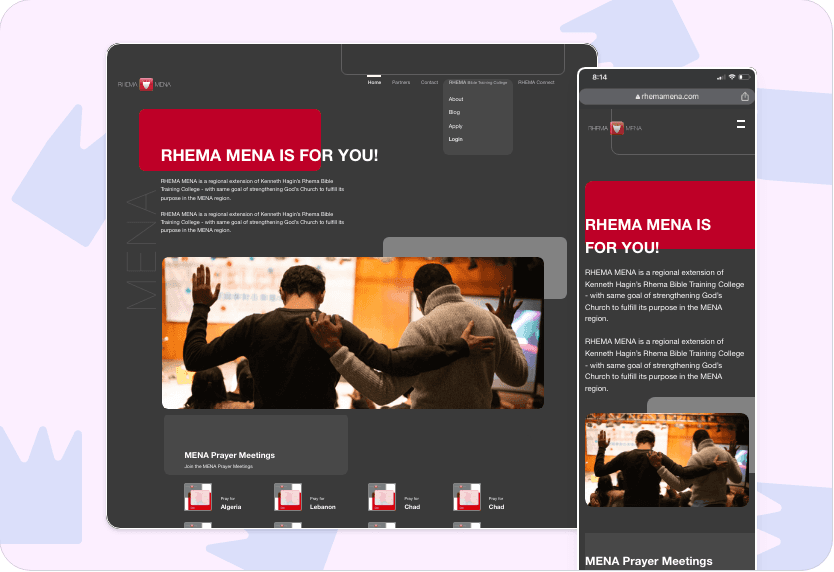This screenshot has height=572, width=834.
Task: Tap the share icon in mobile address bar
Action: point(745,96)
